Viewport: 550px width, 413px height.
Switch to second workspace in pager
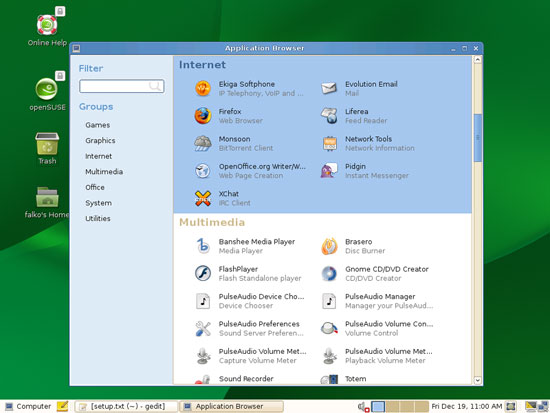click(393, 407)
